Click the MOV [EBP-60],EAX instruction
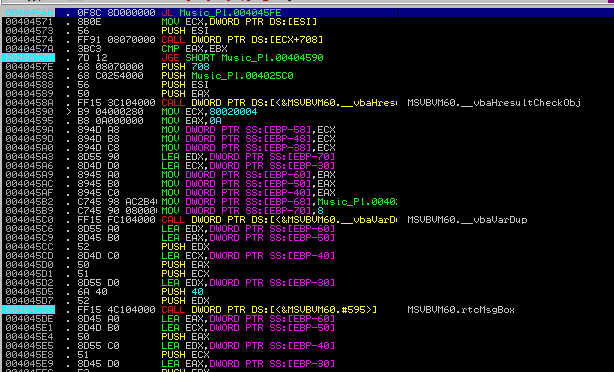Image resolution: width=614 pixels, height=372 pixels. coord(248,175)
